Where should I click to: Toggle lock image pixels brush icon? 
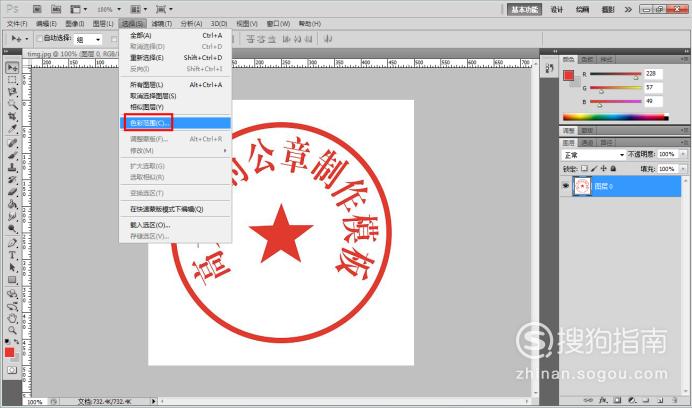click(594, 169)
